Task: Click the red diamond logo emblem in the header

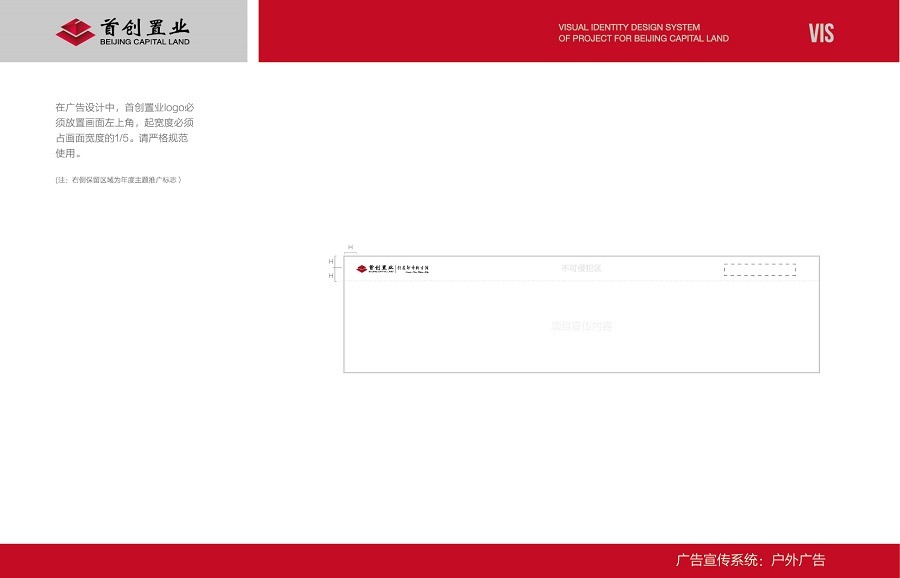Action: [x=75, y=32]
